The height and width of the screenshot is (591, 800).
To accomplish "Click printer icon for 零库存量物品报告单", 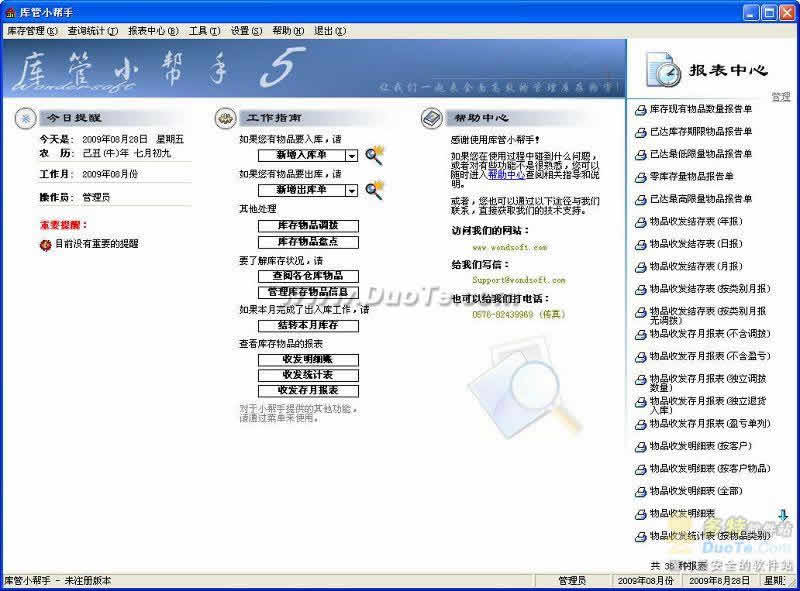I will point(640,177).
